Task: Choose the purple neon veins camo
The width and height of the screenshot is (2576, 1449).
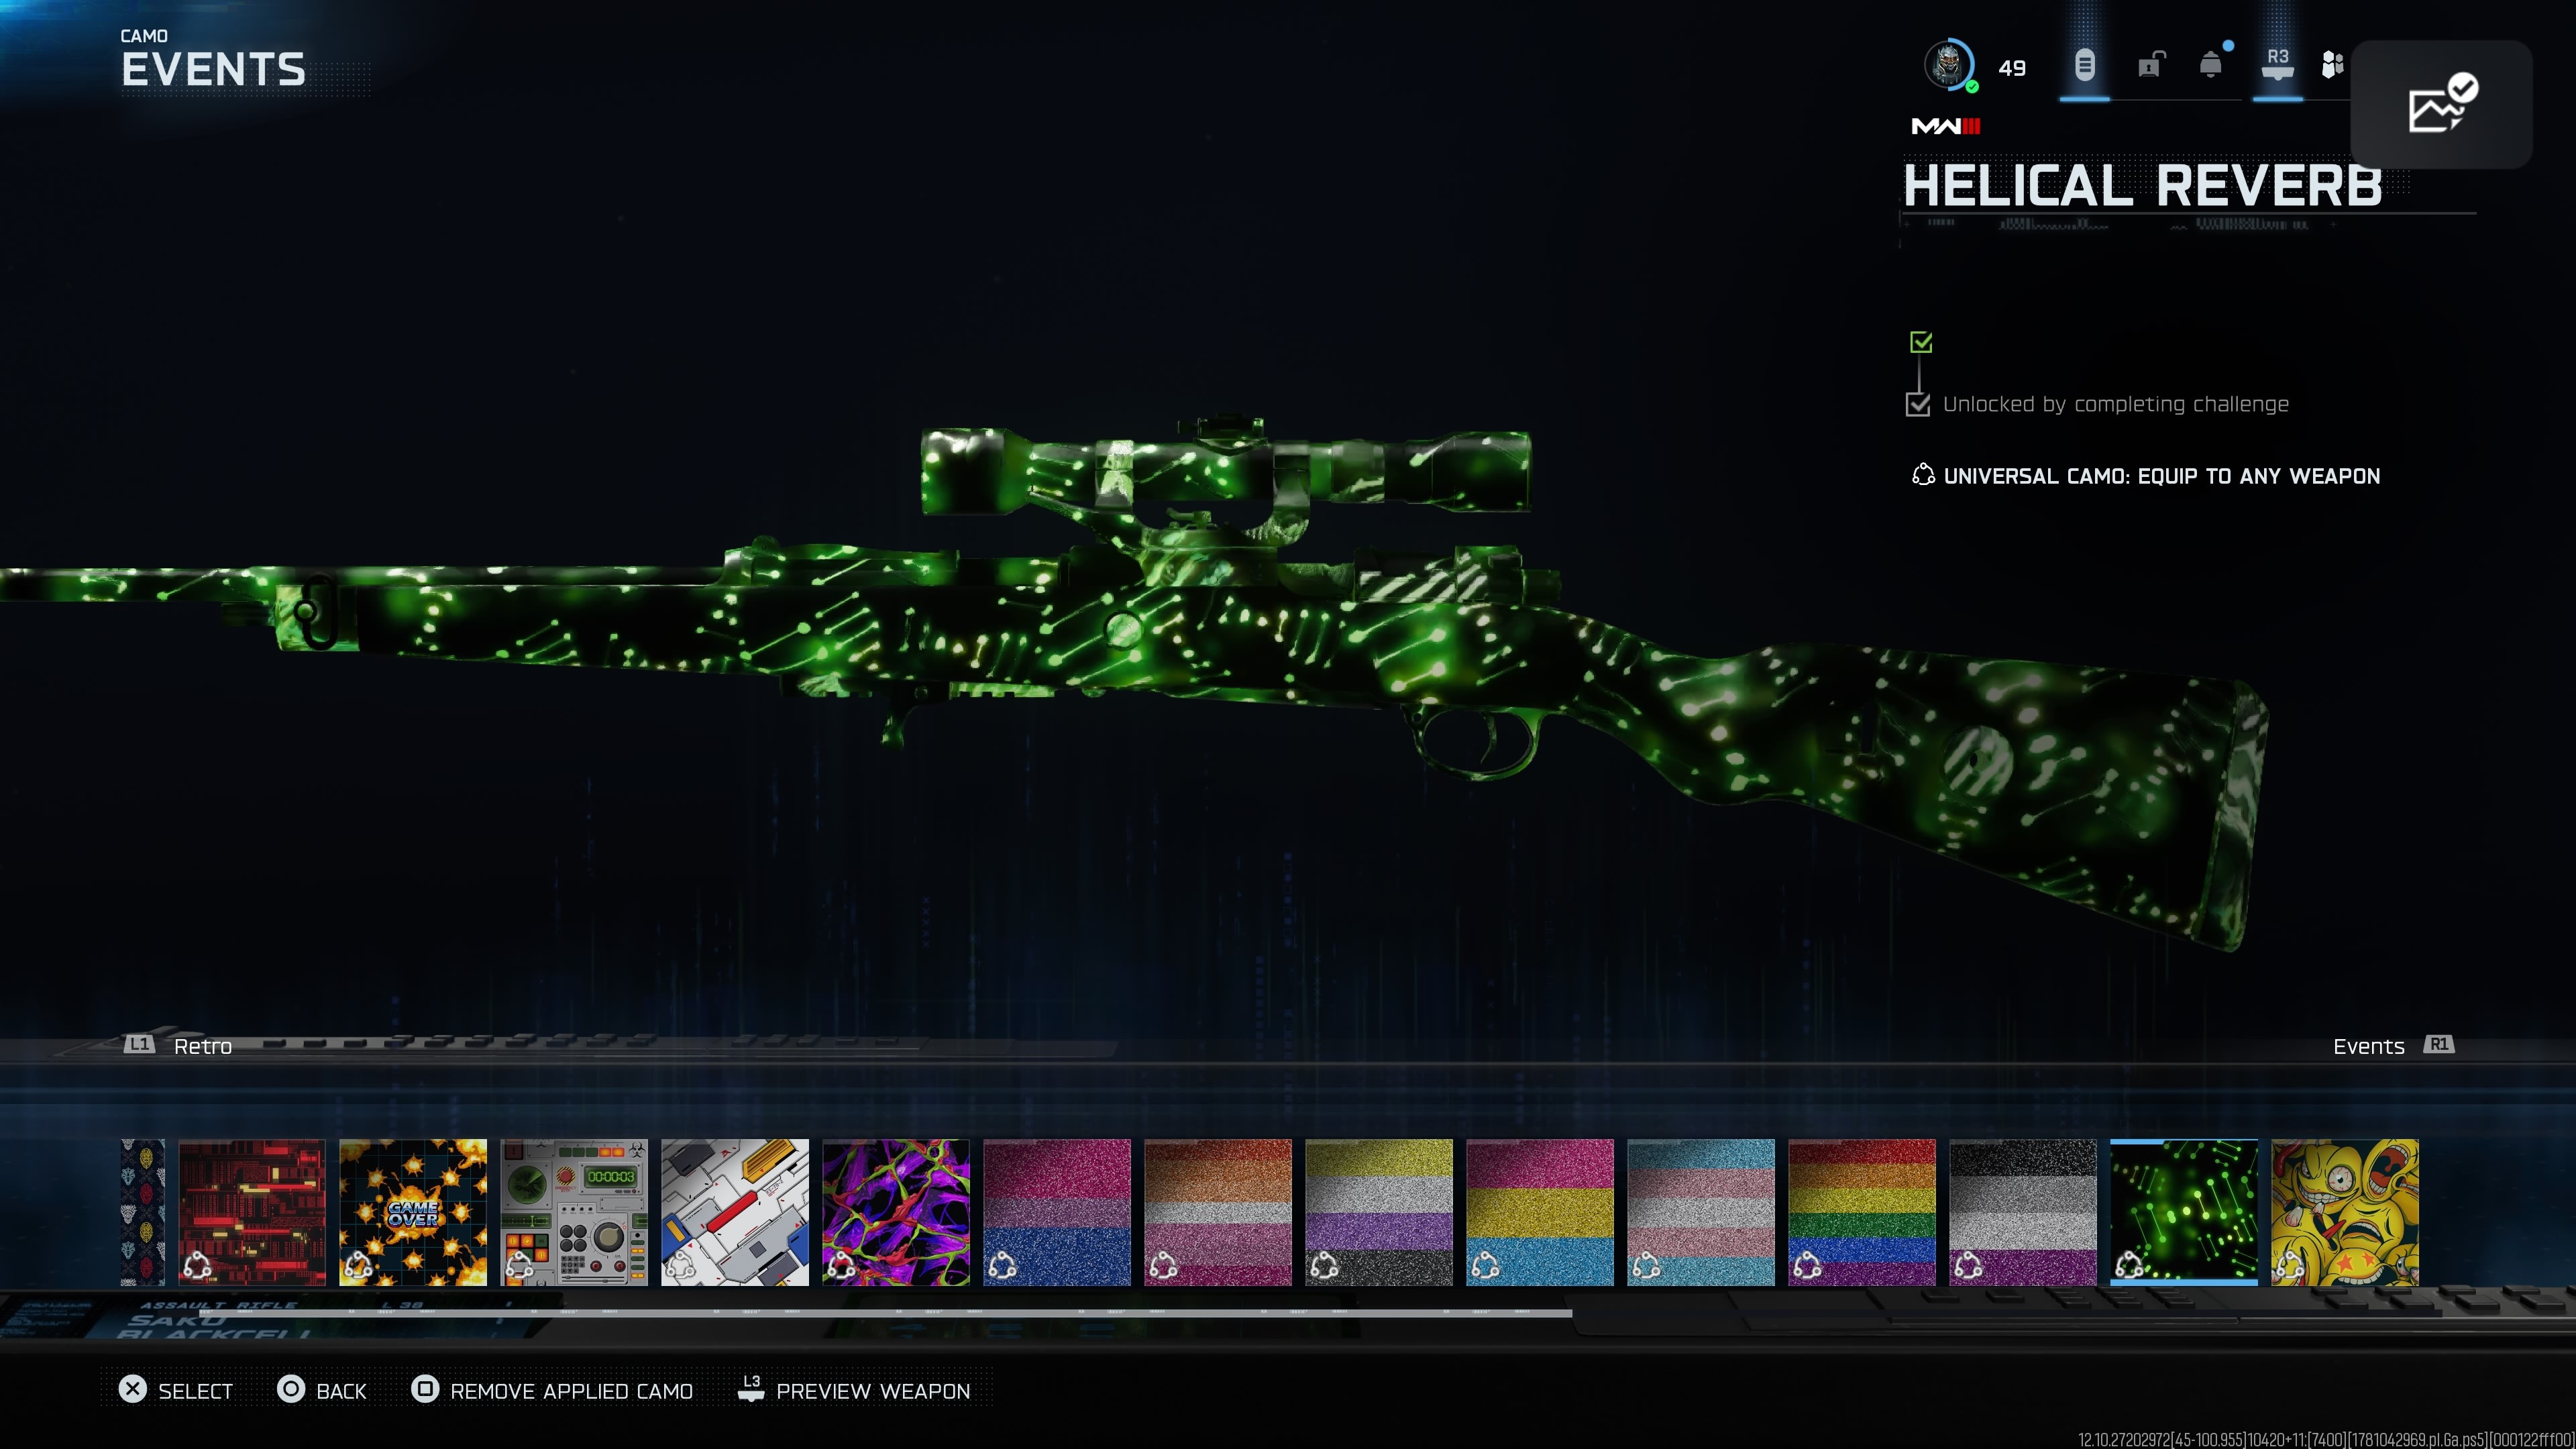Action: point(896,1212)
